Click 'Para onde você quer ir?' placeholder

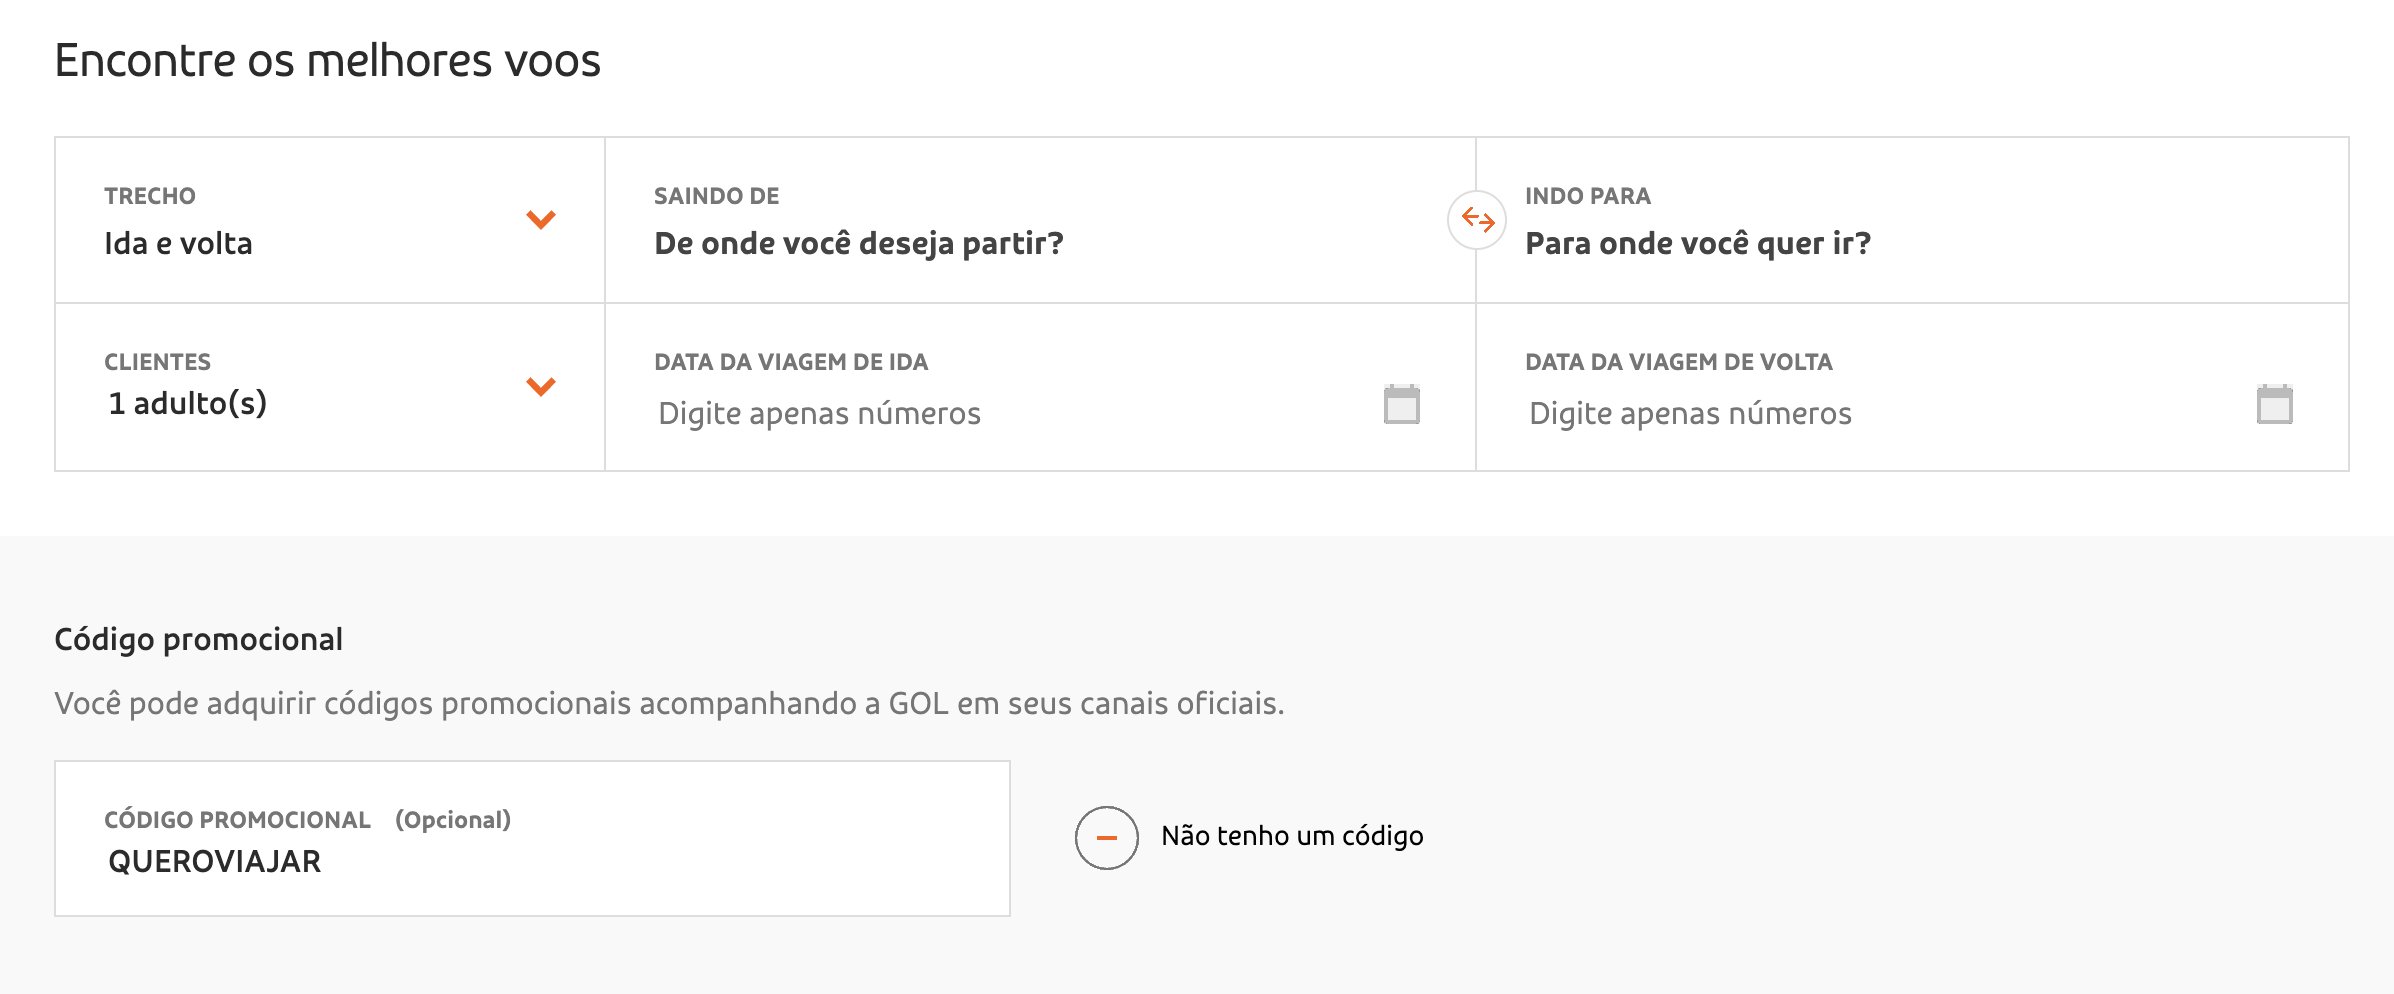click(x=1698, y=244)
